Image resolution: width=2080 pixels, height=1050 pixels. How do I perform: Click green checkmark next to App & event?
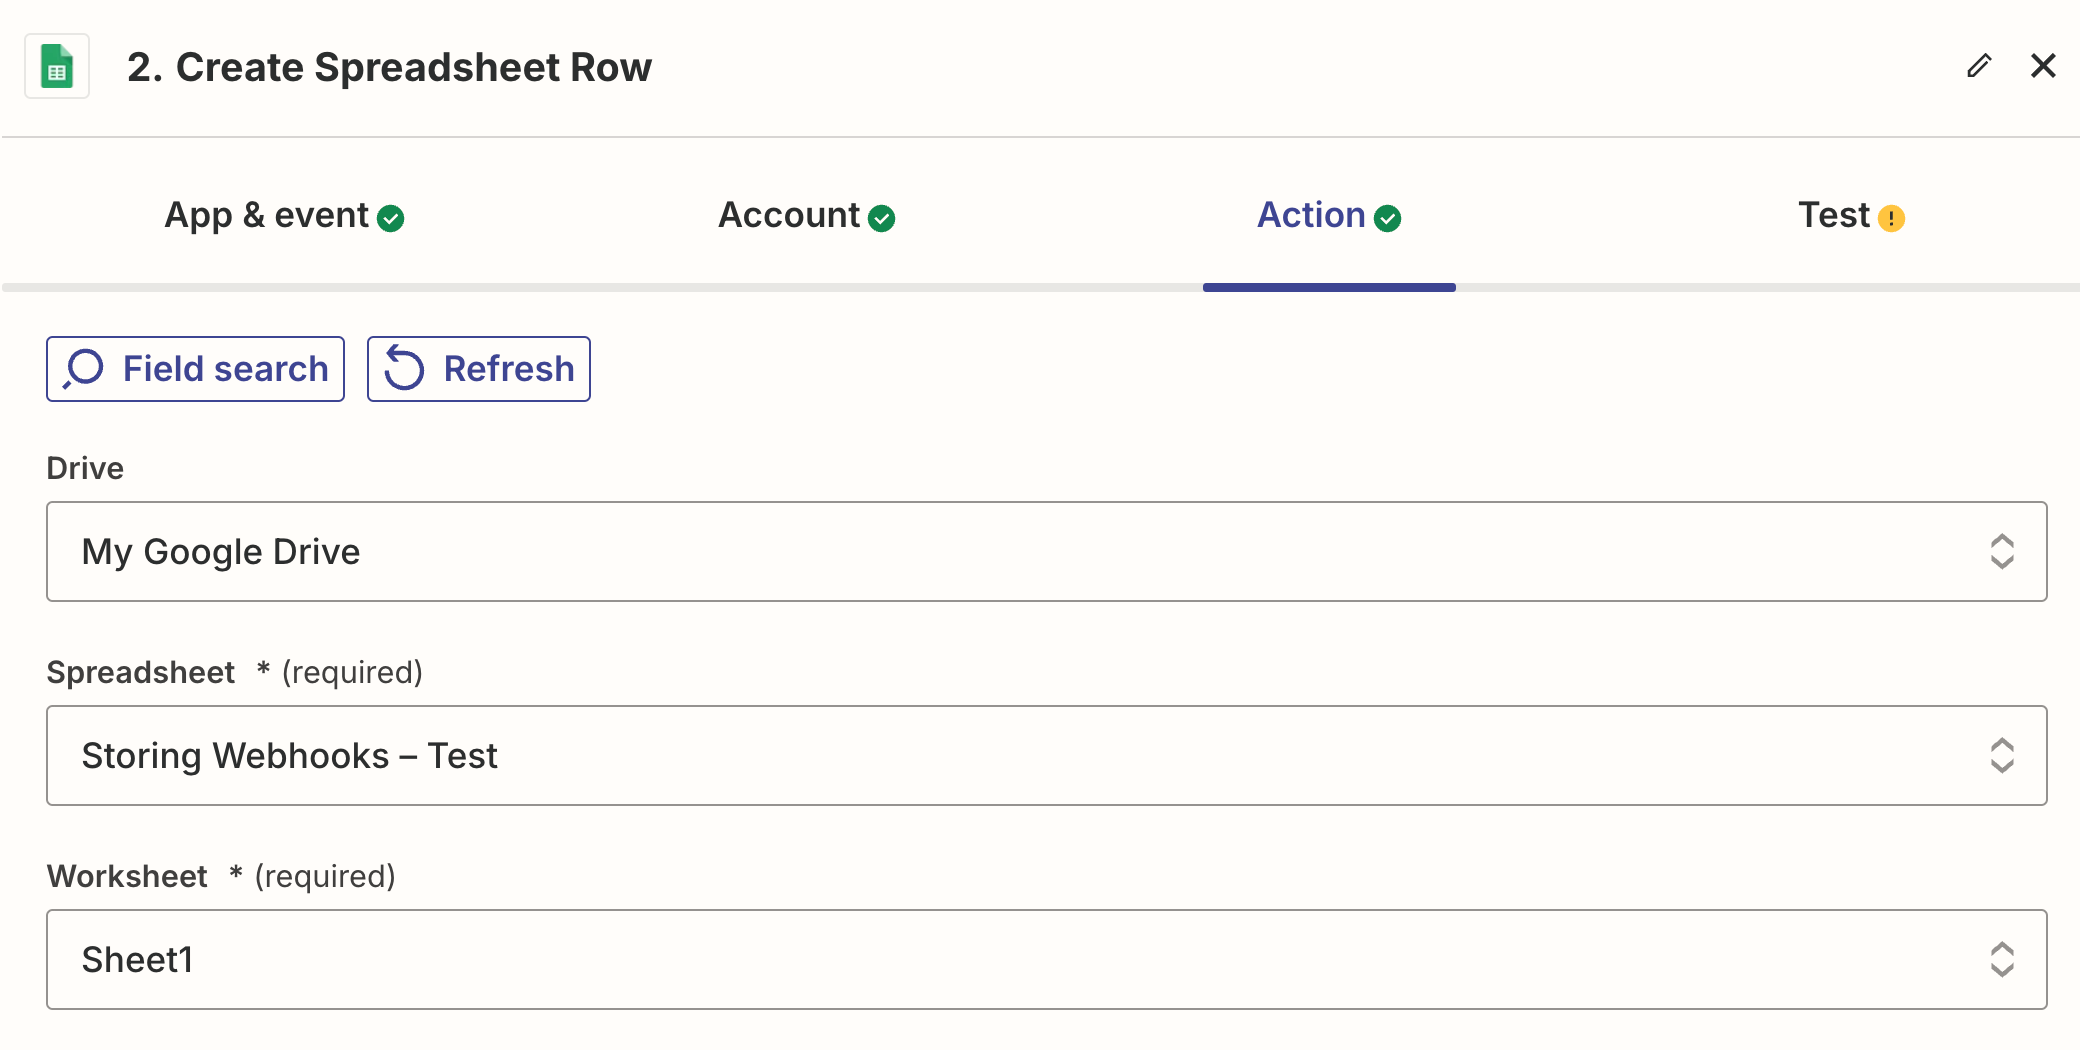pyautogui.click(x=391, y=218)
